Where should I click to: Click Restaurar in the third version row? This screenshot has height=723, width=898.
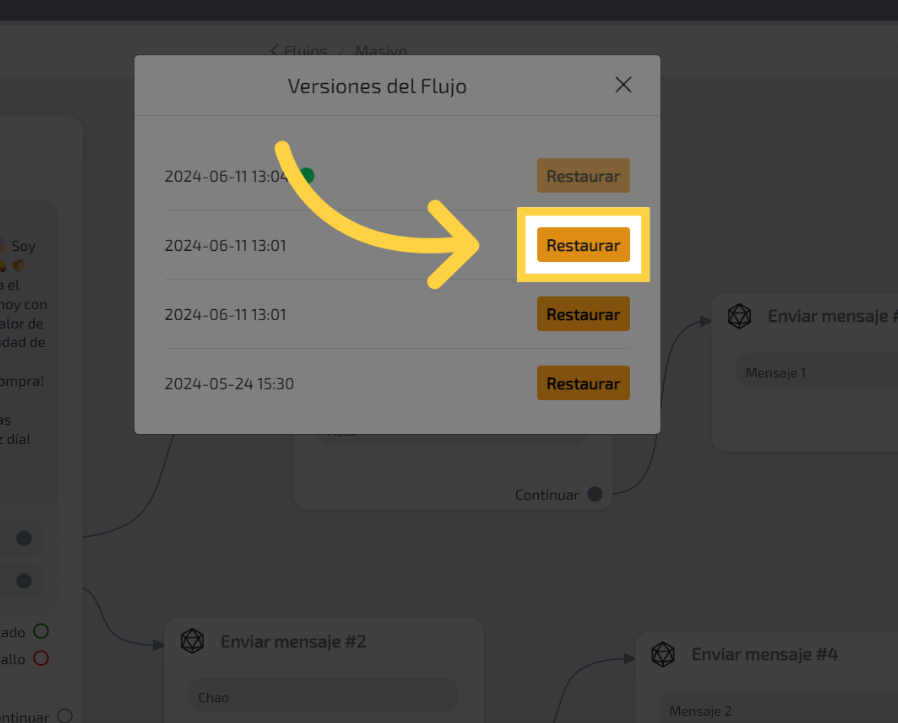point(583,314)
